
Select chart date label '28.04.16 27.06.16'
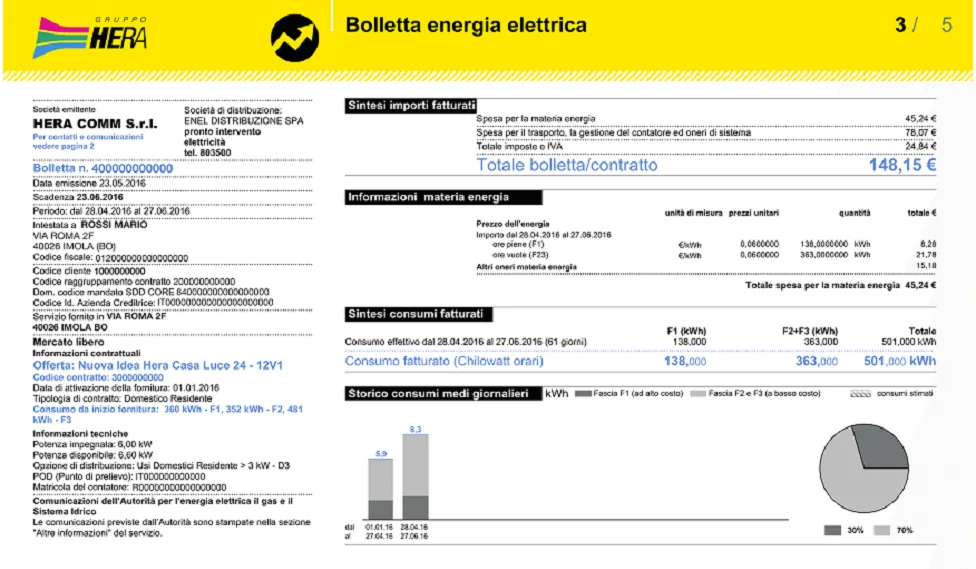pyautogui.click(x=414, y=532)
